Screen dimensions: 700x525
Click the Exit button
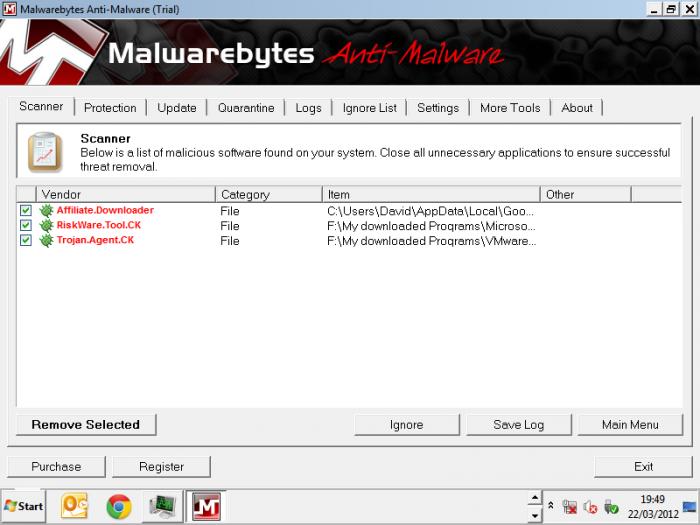pos(643,467)
